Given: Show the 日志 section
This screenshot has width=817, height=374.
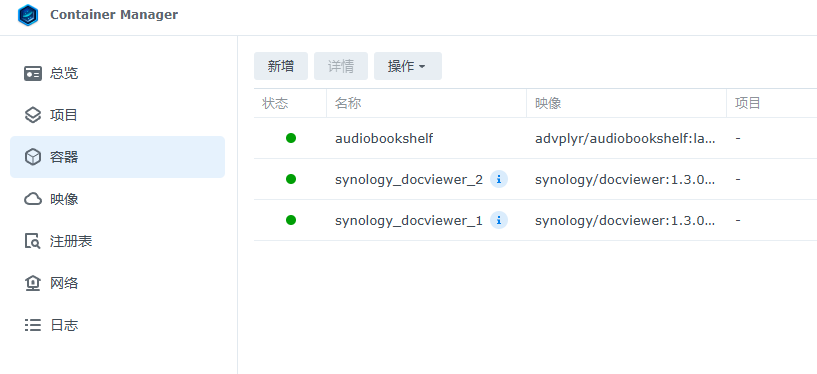Looking at the screenshot, I should [117, 326].
